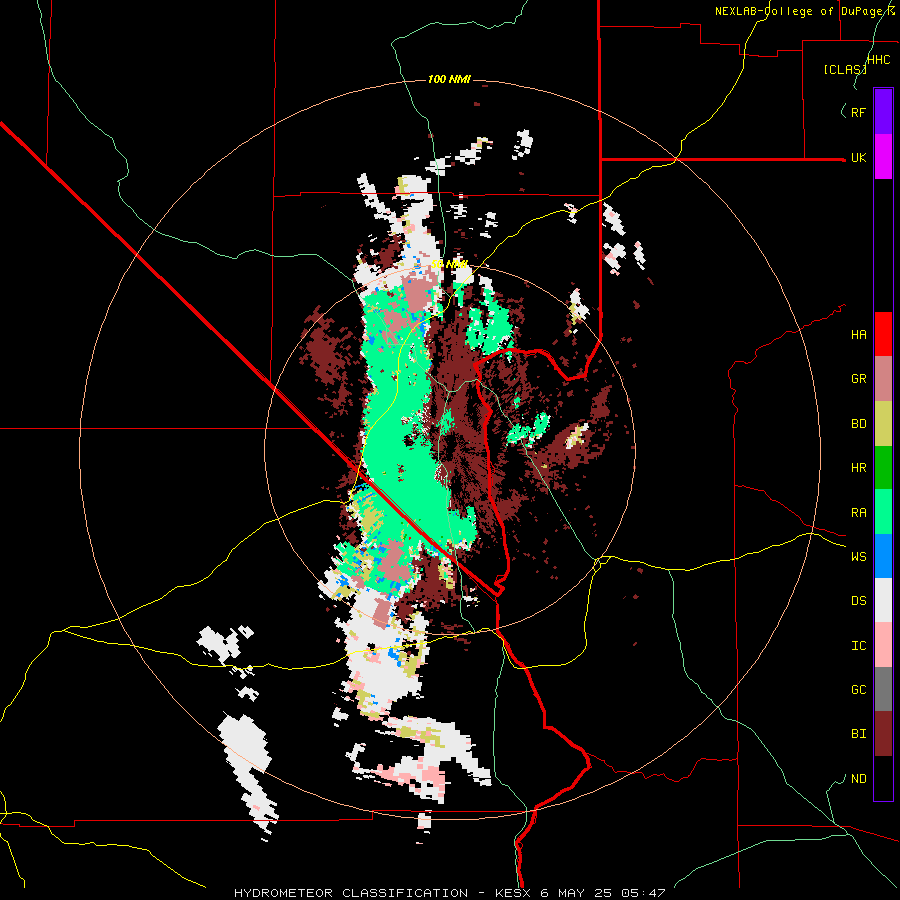Click the 05:47 timestamp in caption
The image size is (900, 900).
click(x=643, y=893)
